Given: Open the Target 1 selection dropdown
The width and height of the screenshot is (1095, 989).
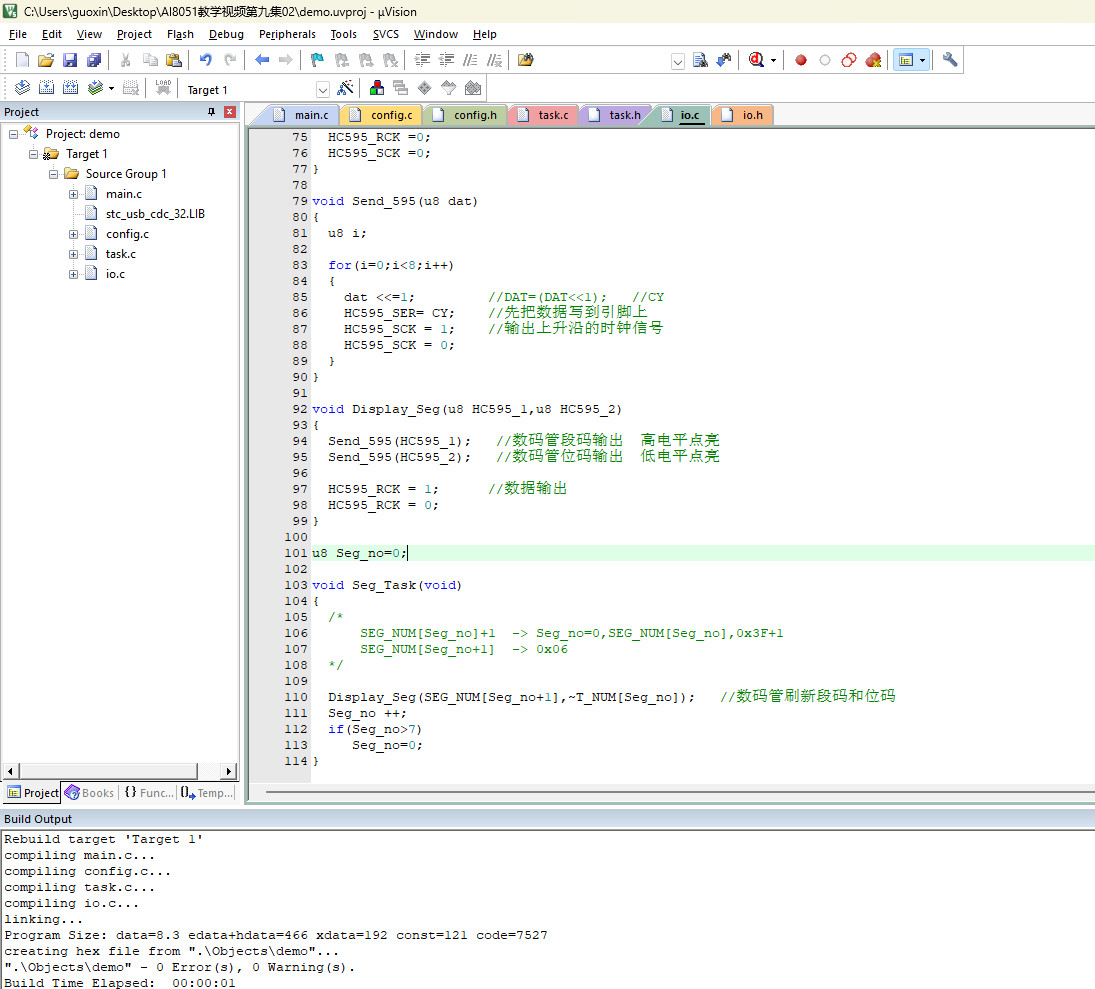Looking at the screenshot, I should click(323, 89).
